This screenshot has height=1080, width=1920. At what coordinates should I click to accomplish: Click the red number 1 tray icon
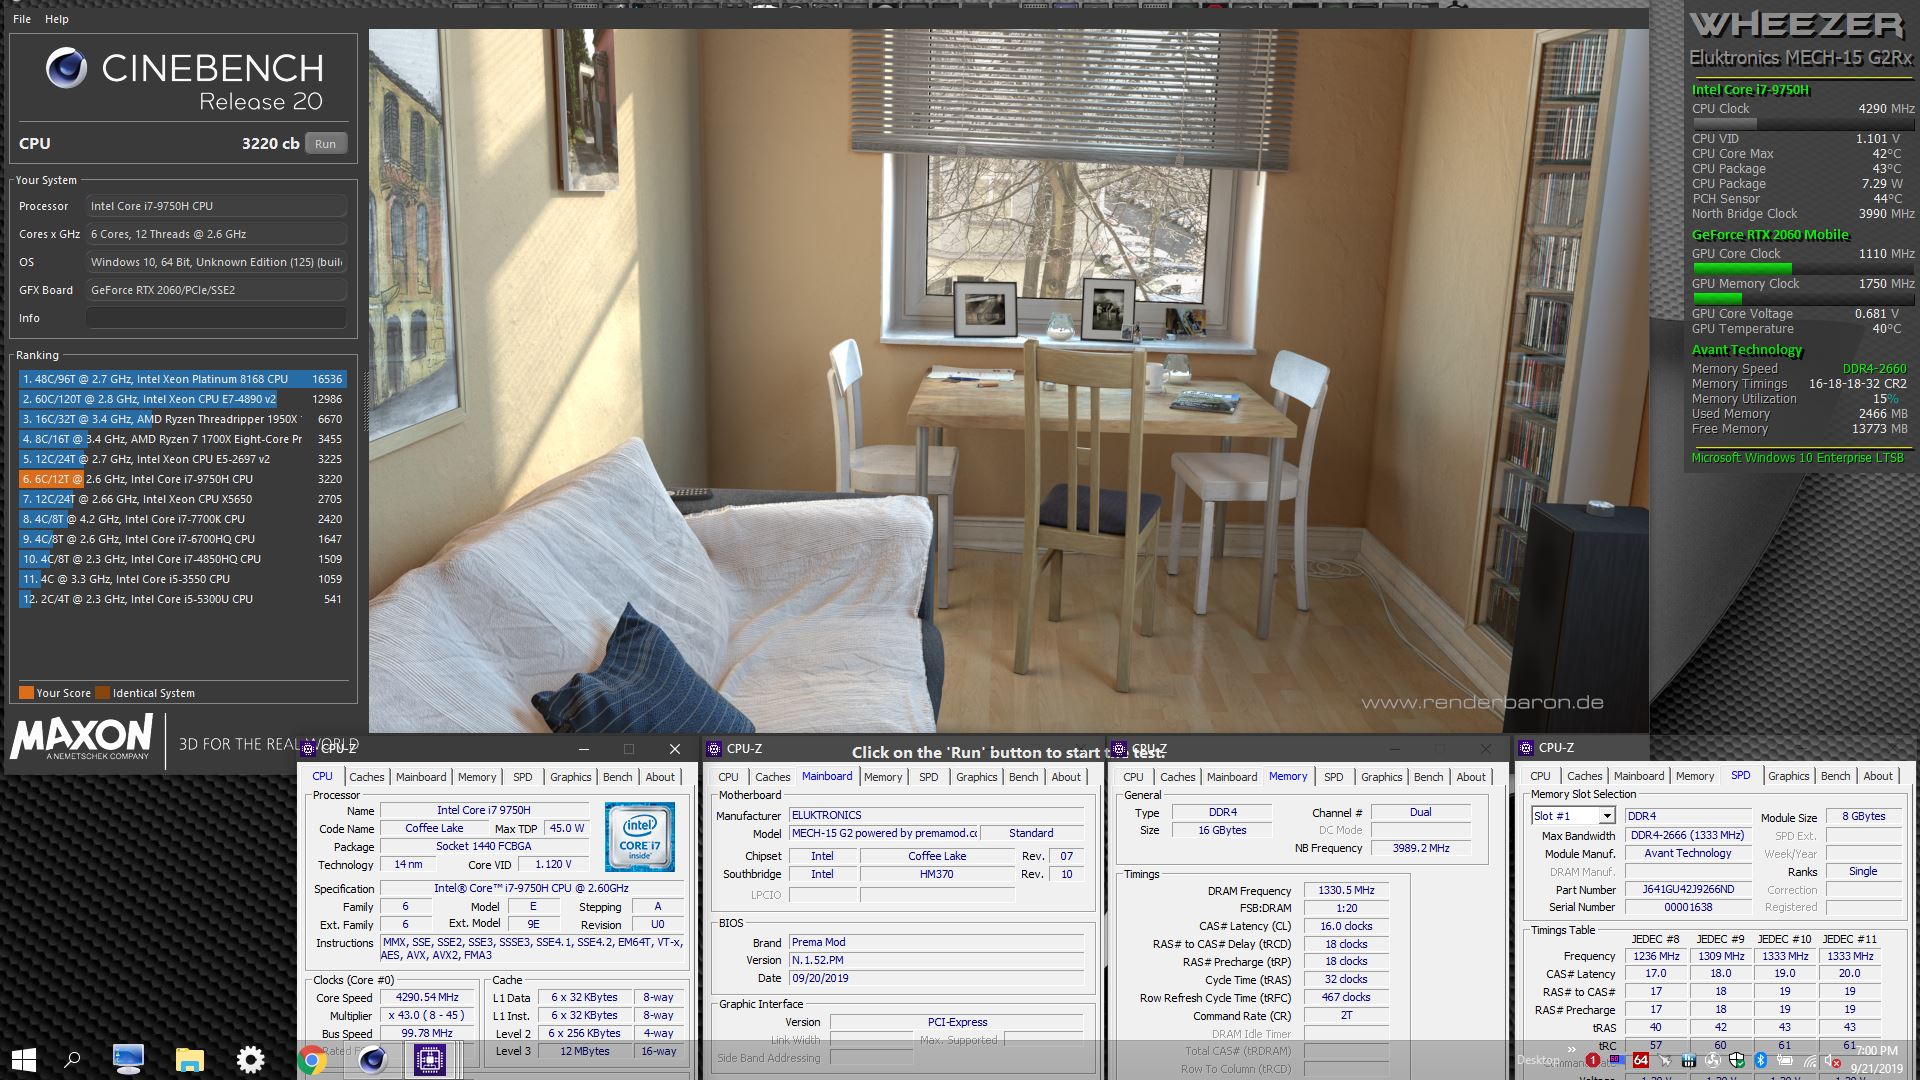coord(1593,1060)
